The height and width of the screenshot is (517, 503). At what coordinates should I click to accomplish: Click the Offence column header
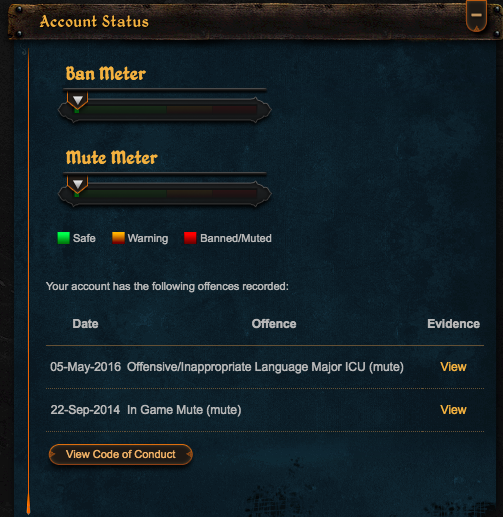pyautogui.click(x=274, y=324)
